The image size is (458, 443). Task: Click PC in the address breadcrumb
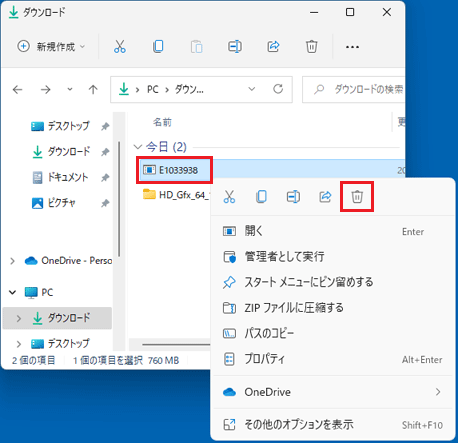[153, 89]
